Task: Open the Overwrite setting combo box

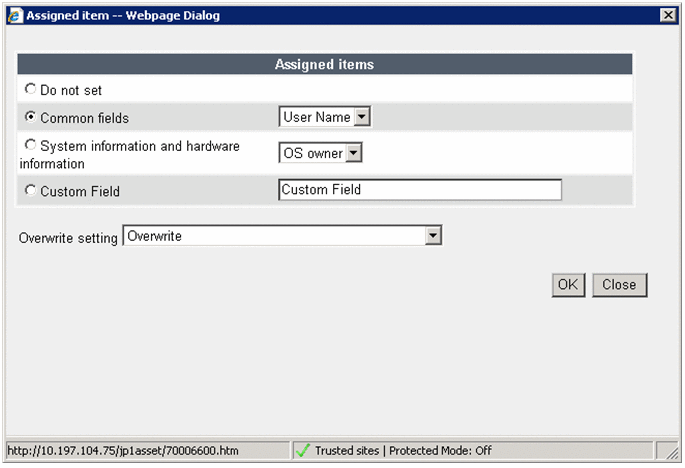Action: pos(433,236)
